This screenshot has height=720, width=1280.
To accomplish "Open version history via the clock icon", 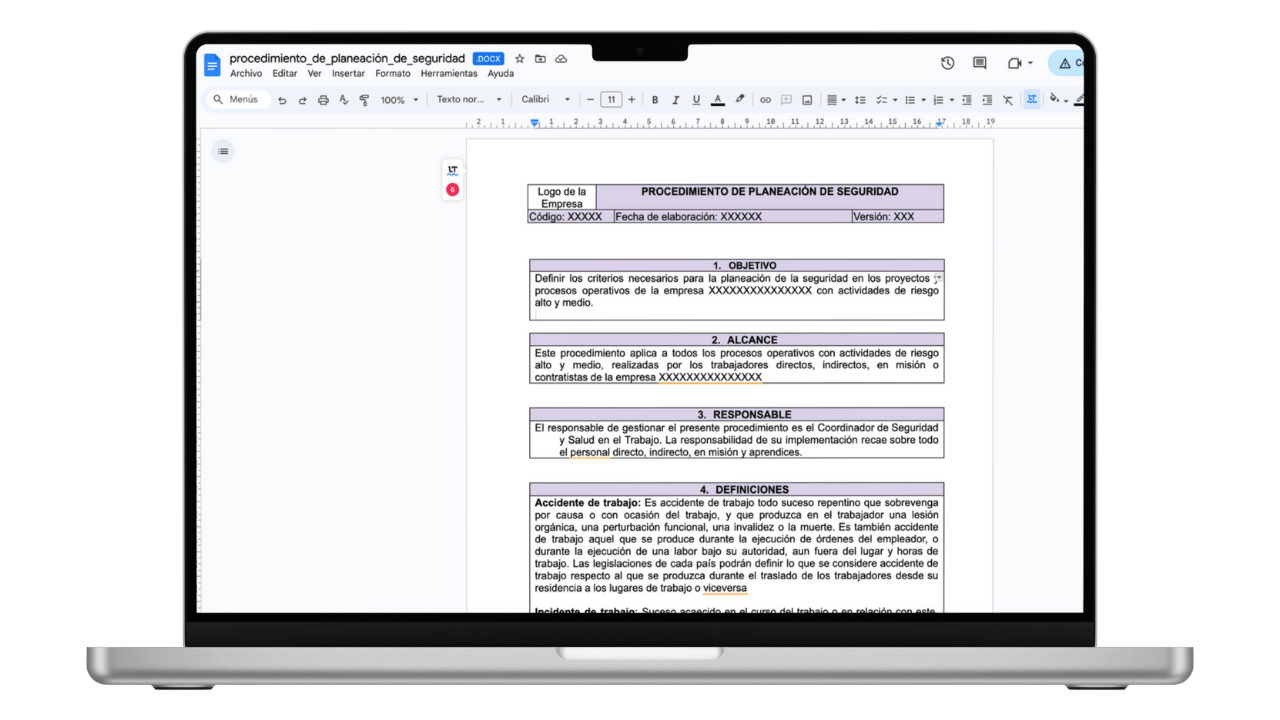I will (947, 62).
